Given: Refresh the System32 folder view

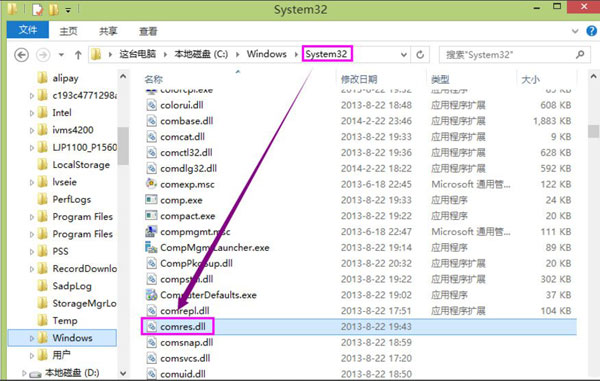Looking at the screenshot, I should [x=420, y=55].
